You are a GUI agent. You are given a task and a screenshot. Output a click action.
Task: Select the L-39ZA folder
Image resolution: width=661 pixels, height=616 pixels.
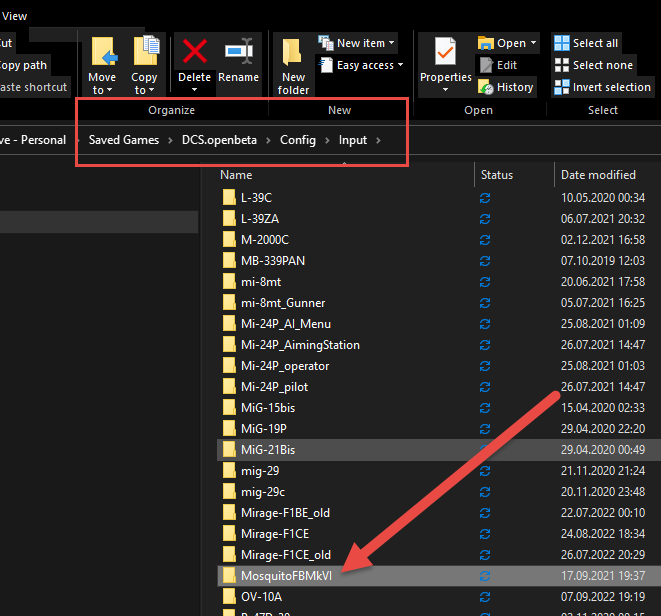pos(260,219)
